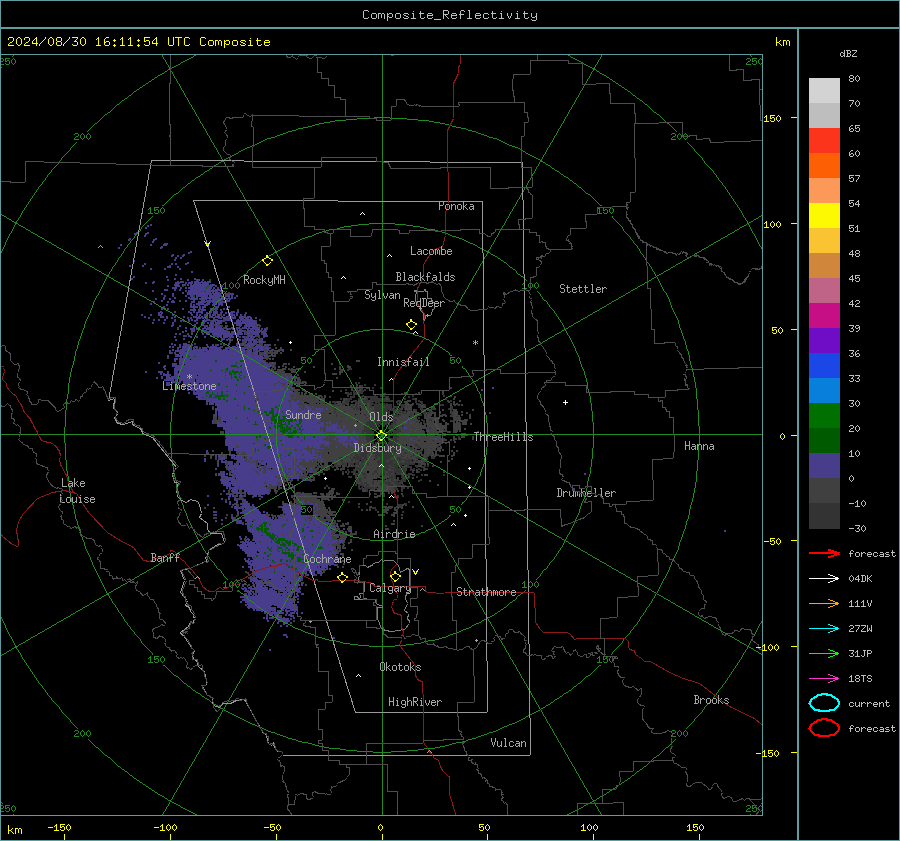900x841 pixels.
Task: Click the Airdrie label
Action: point(394,534)
